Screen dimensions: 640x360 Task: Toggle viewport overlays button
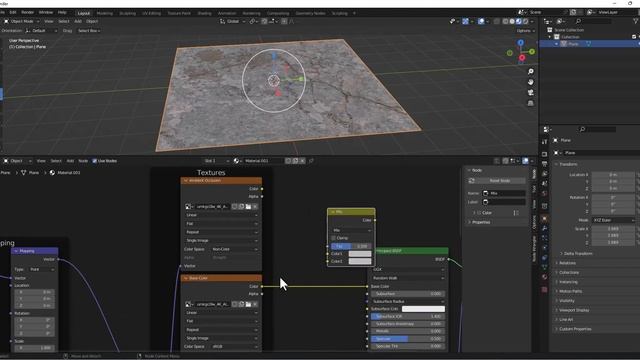point(481,21)
